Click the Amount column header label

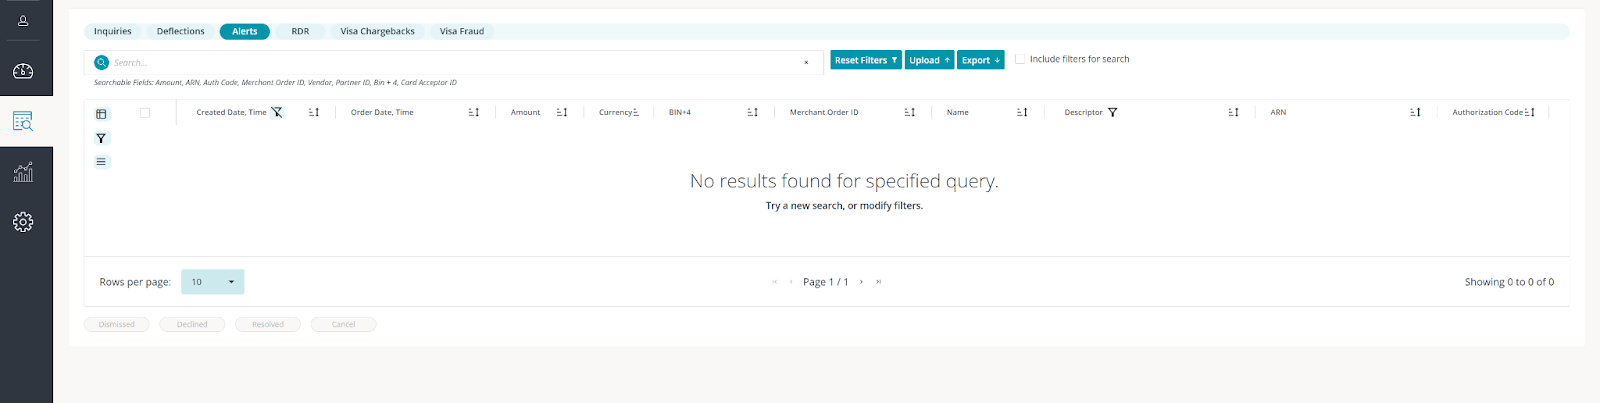[525, 112]
